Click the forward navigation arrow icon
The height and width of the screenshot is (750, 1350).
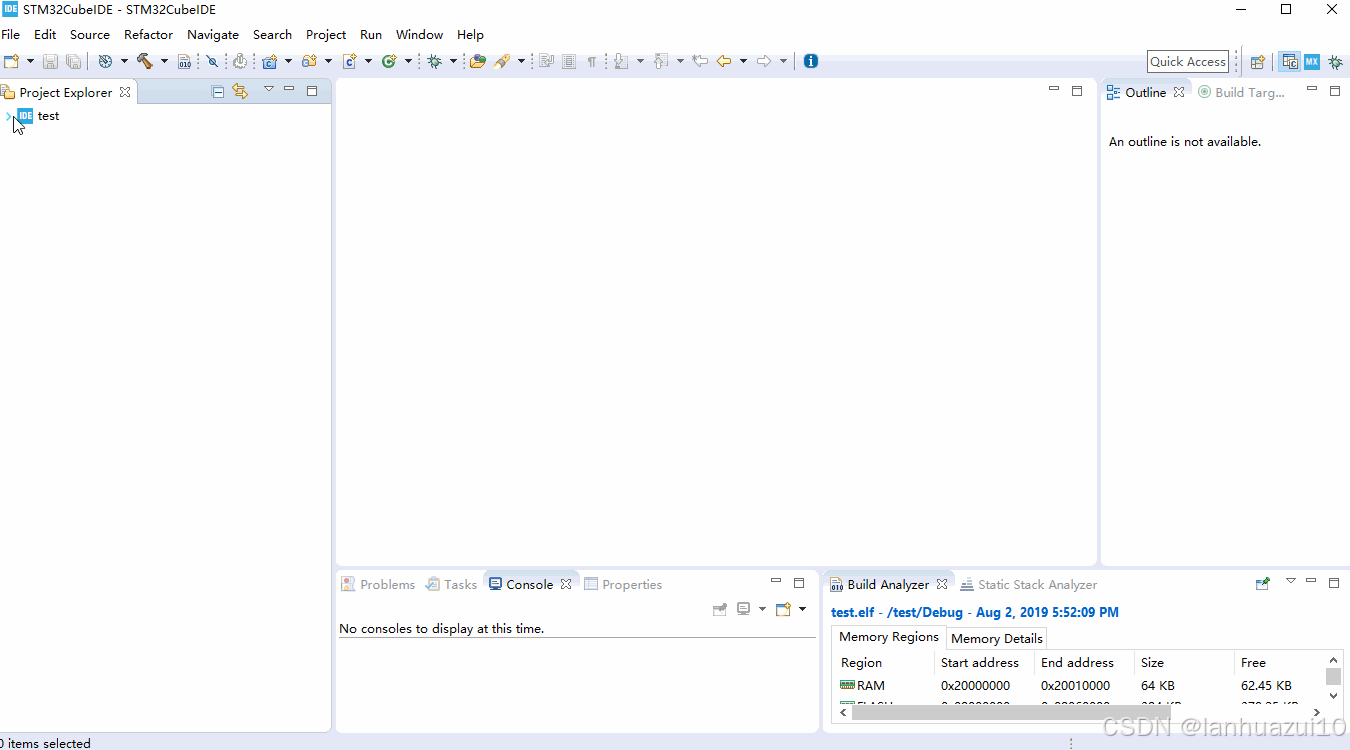click(x=764, y=61)
